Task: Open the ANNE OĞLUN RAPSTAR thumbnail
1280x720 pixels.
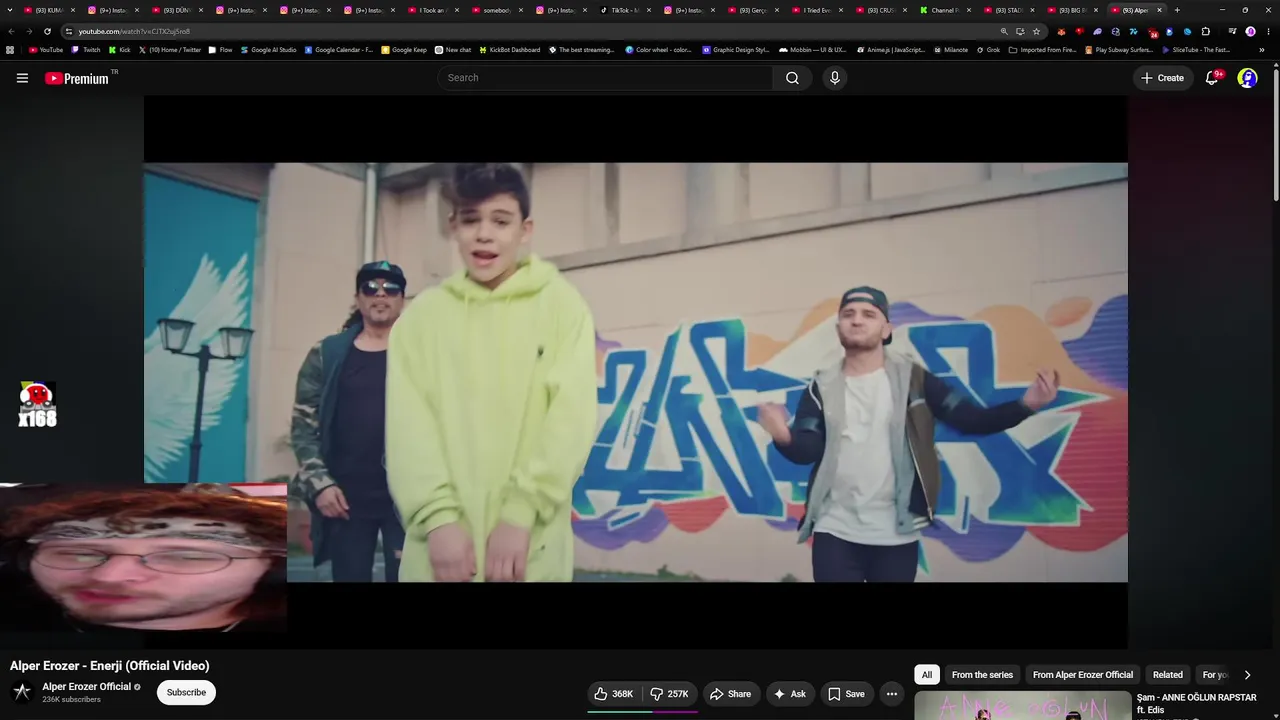Action: point(1022,706)
